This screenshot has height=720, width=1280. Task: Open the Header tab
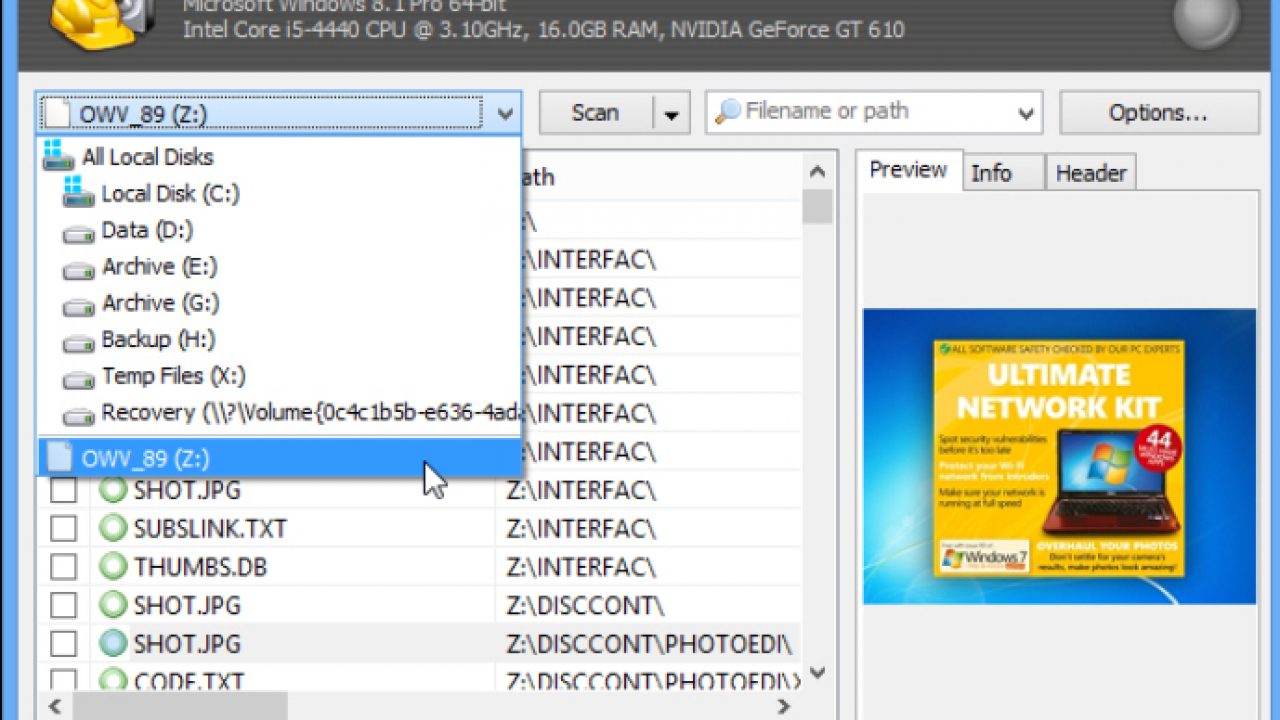click(x=1091, y=173)
